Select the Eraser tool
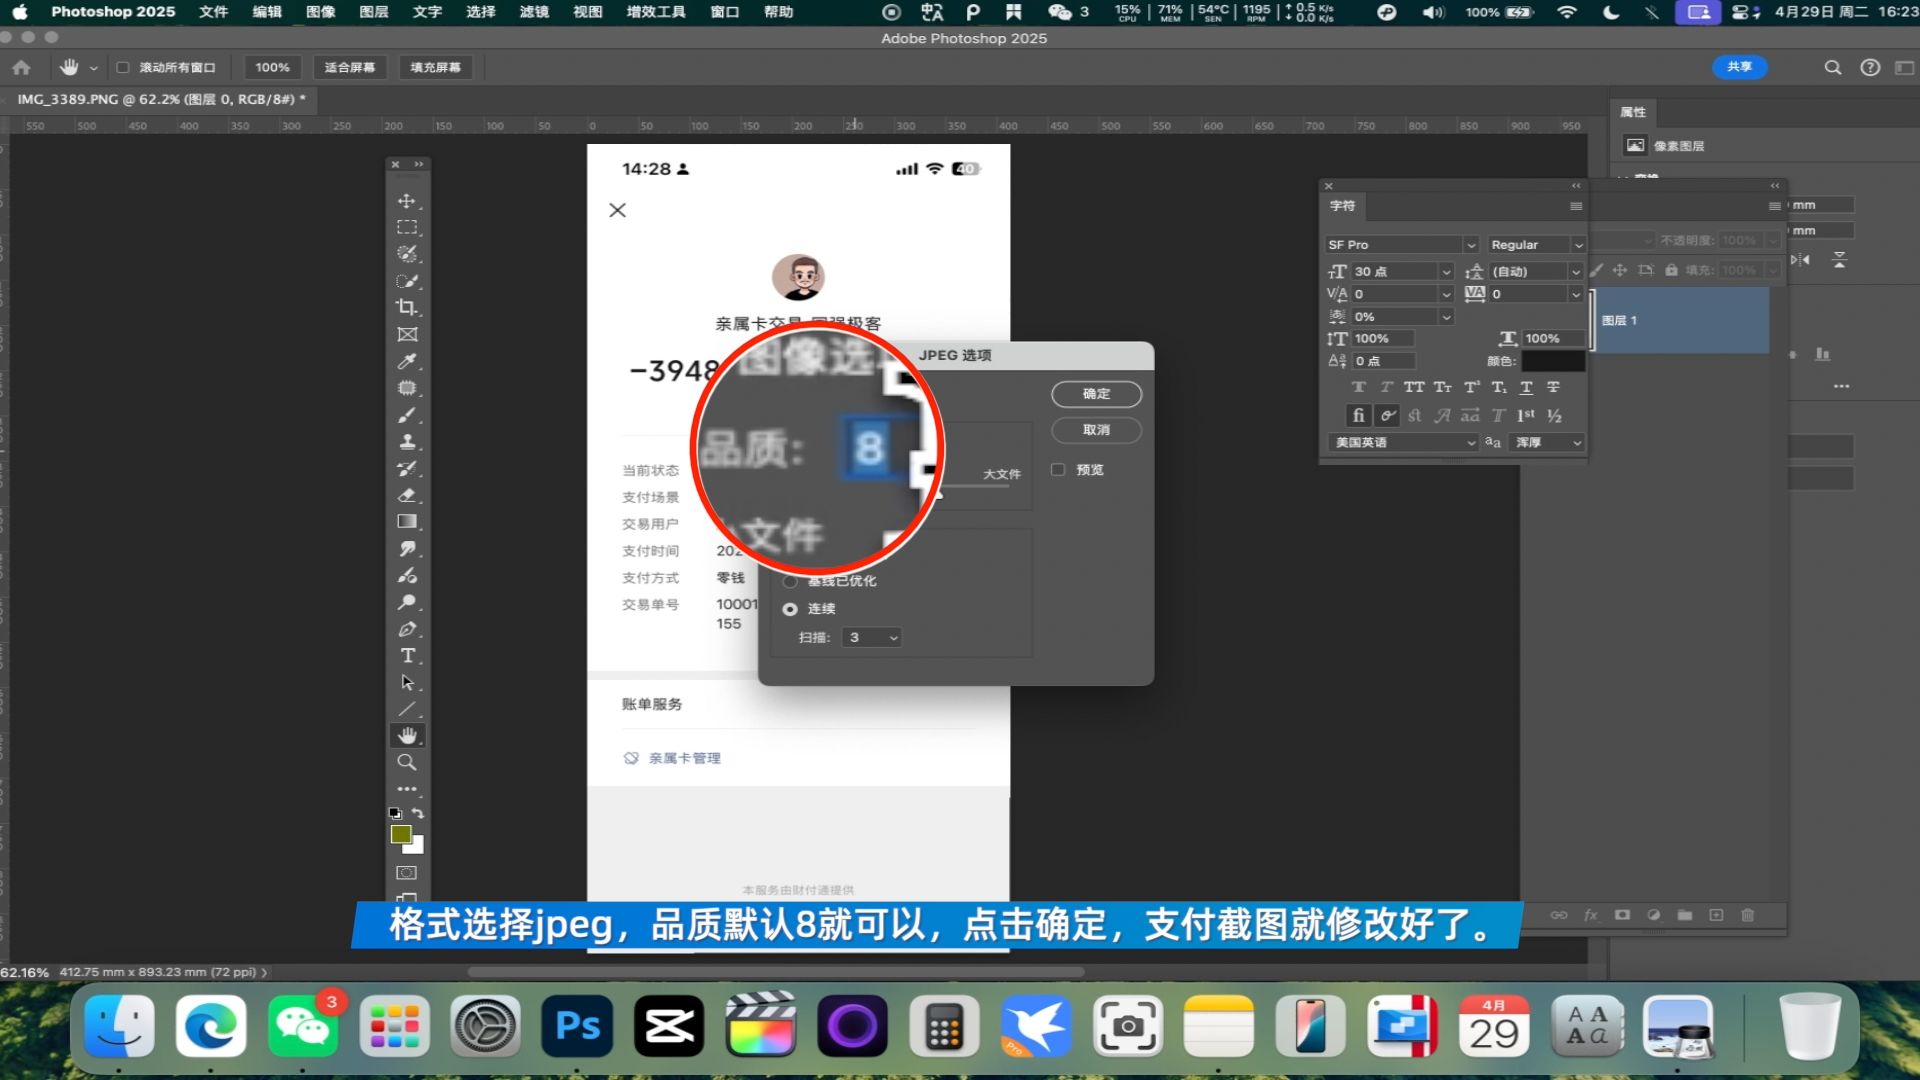 pos(407,495)
